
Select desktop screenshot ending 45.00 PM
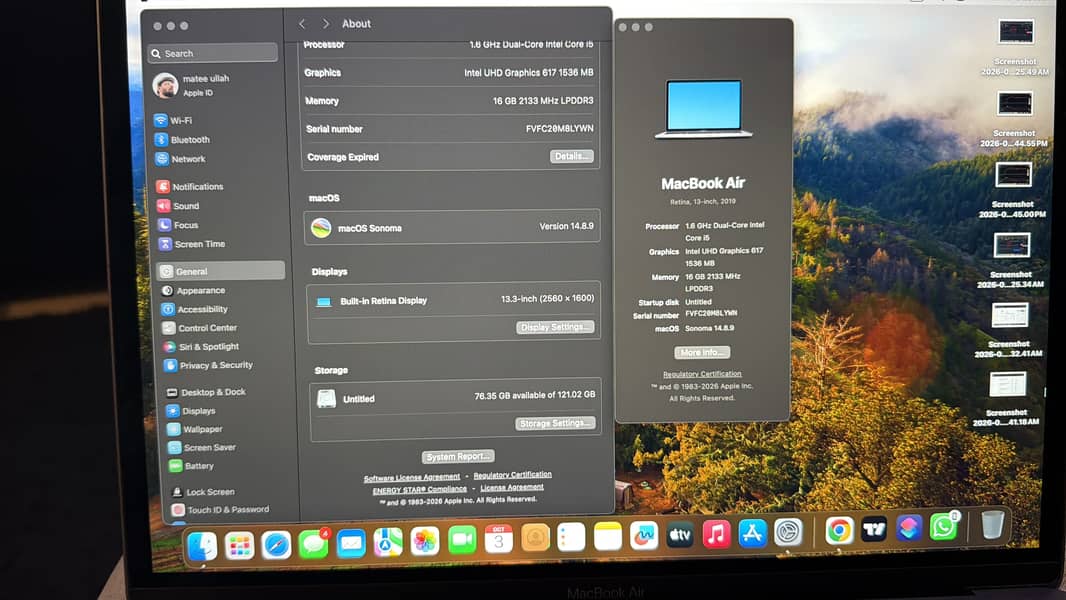(x=1013, y=190)
